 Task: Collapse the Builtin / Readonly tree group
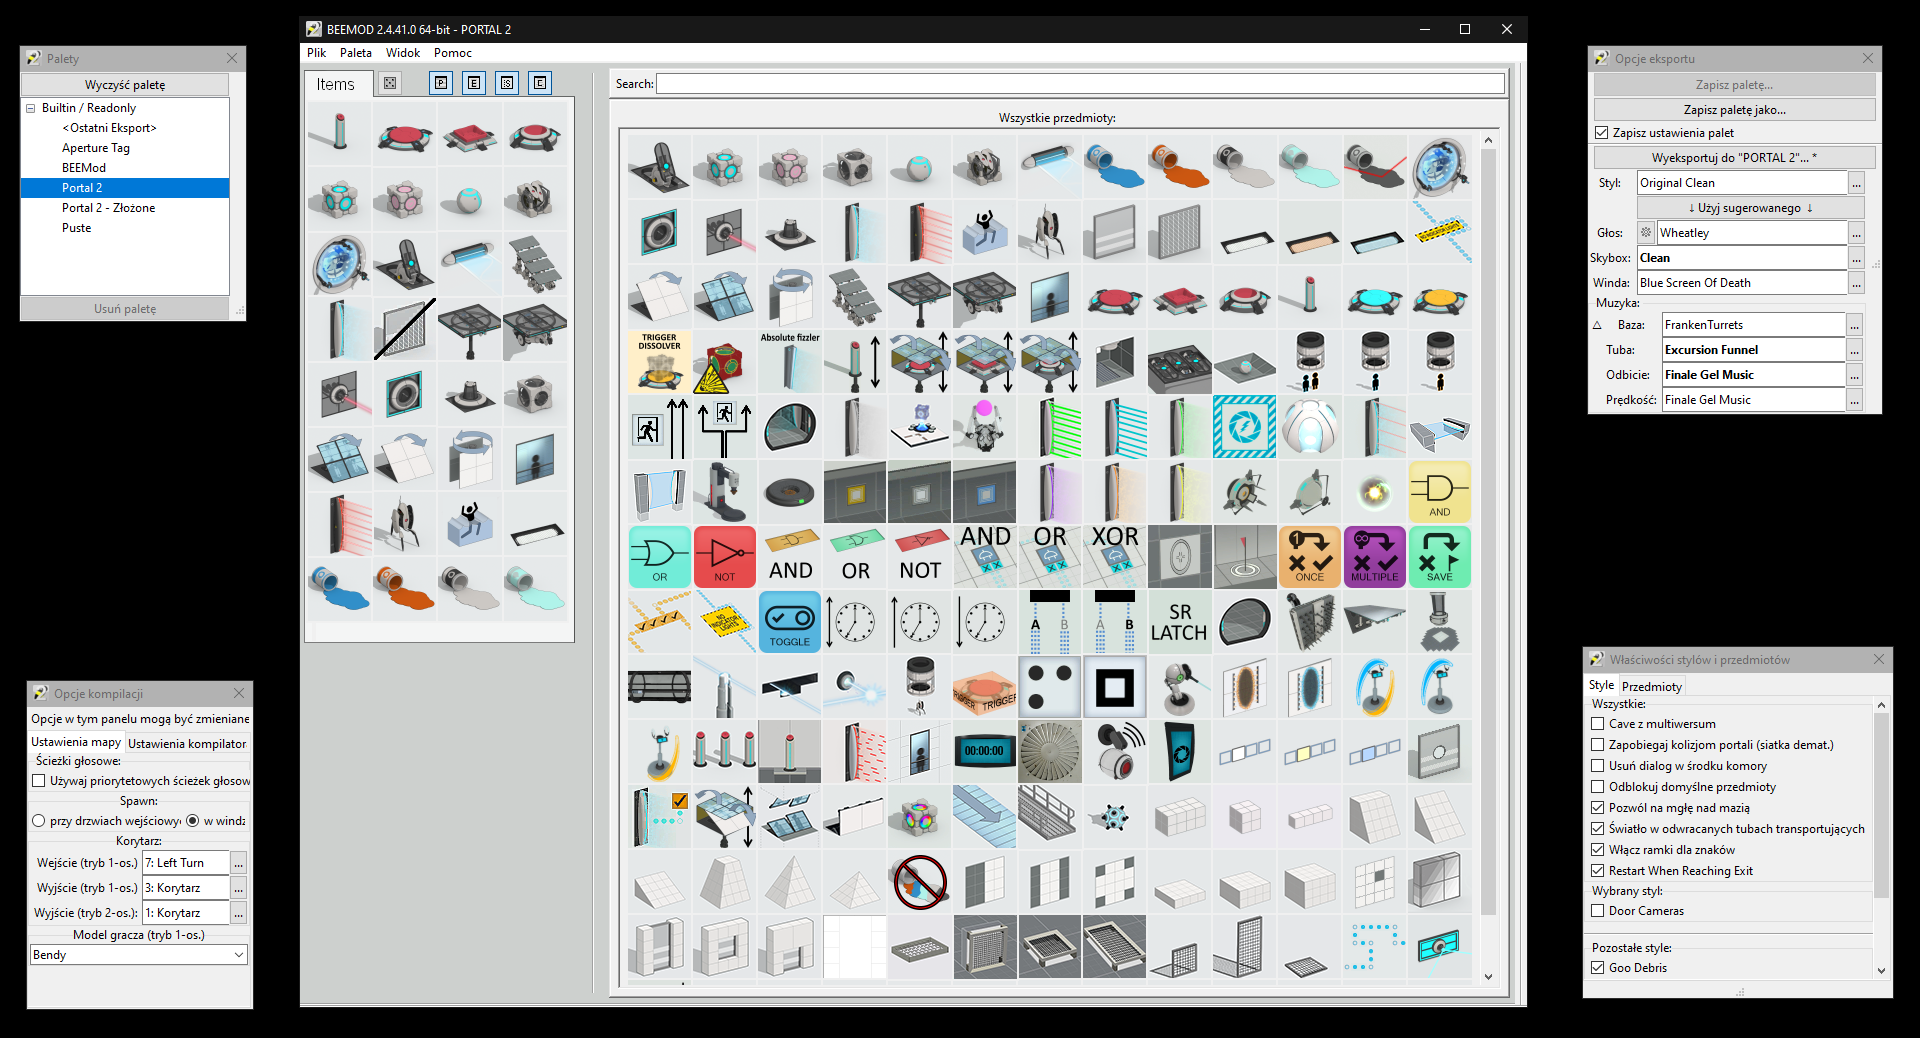31,108
